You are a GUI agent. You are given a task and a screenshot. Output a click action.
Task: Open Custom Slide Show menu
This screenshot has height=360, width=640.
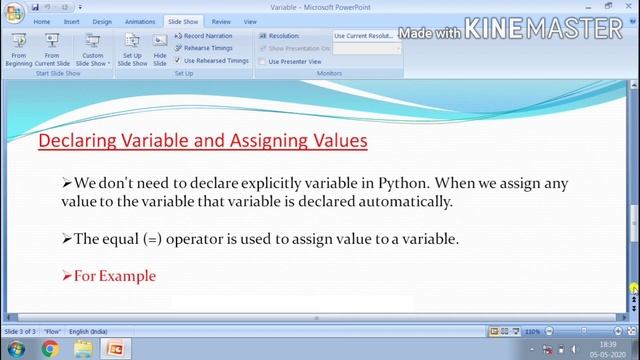tap(93, 49)
